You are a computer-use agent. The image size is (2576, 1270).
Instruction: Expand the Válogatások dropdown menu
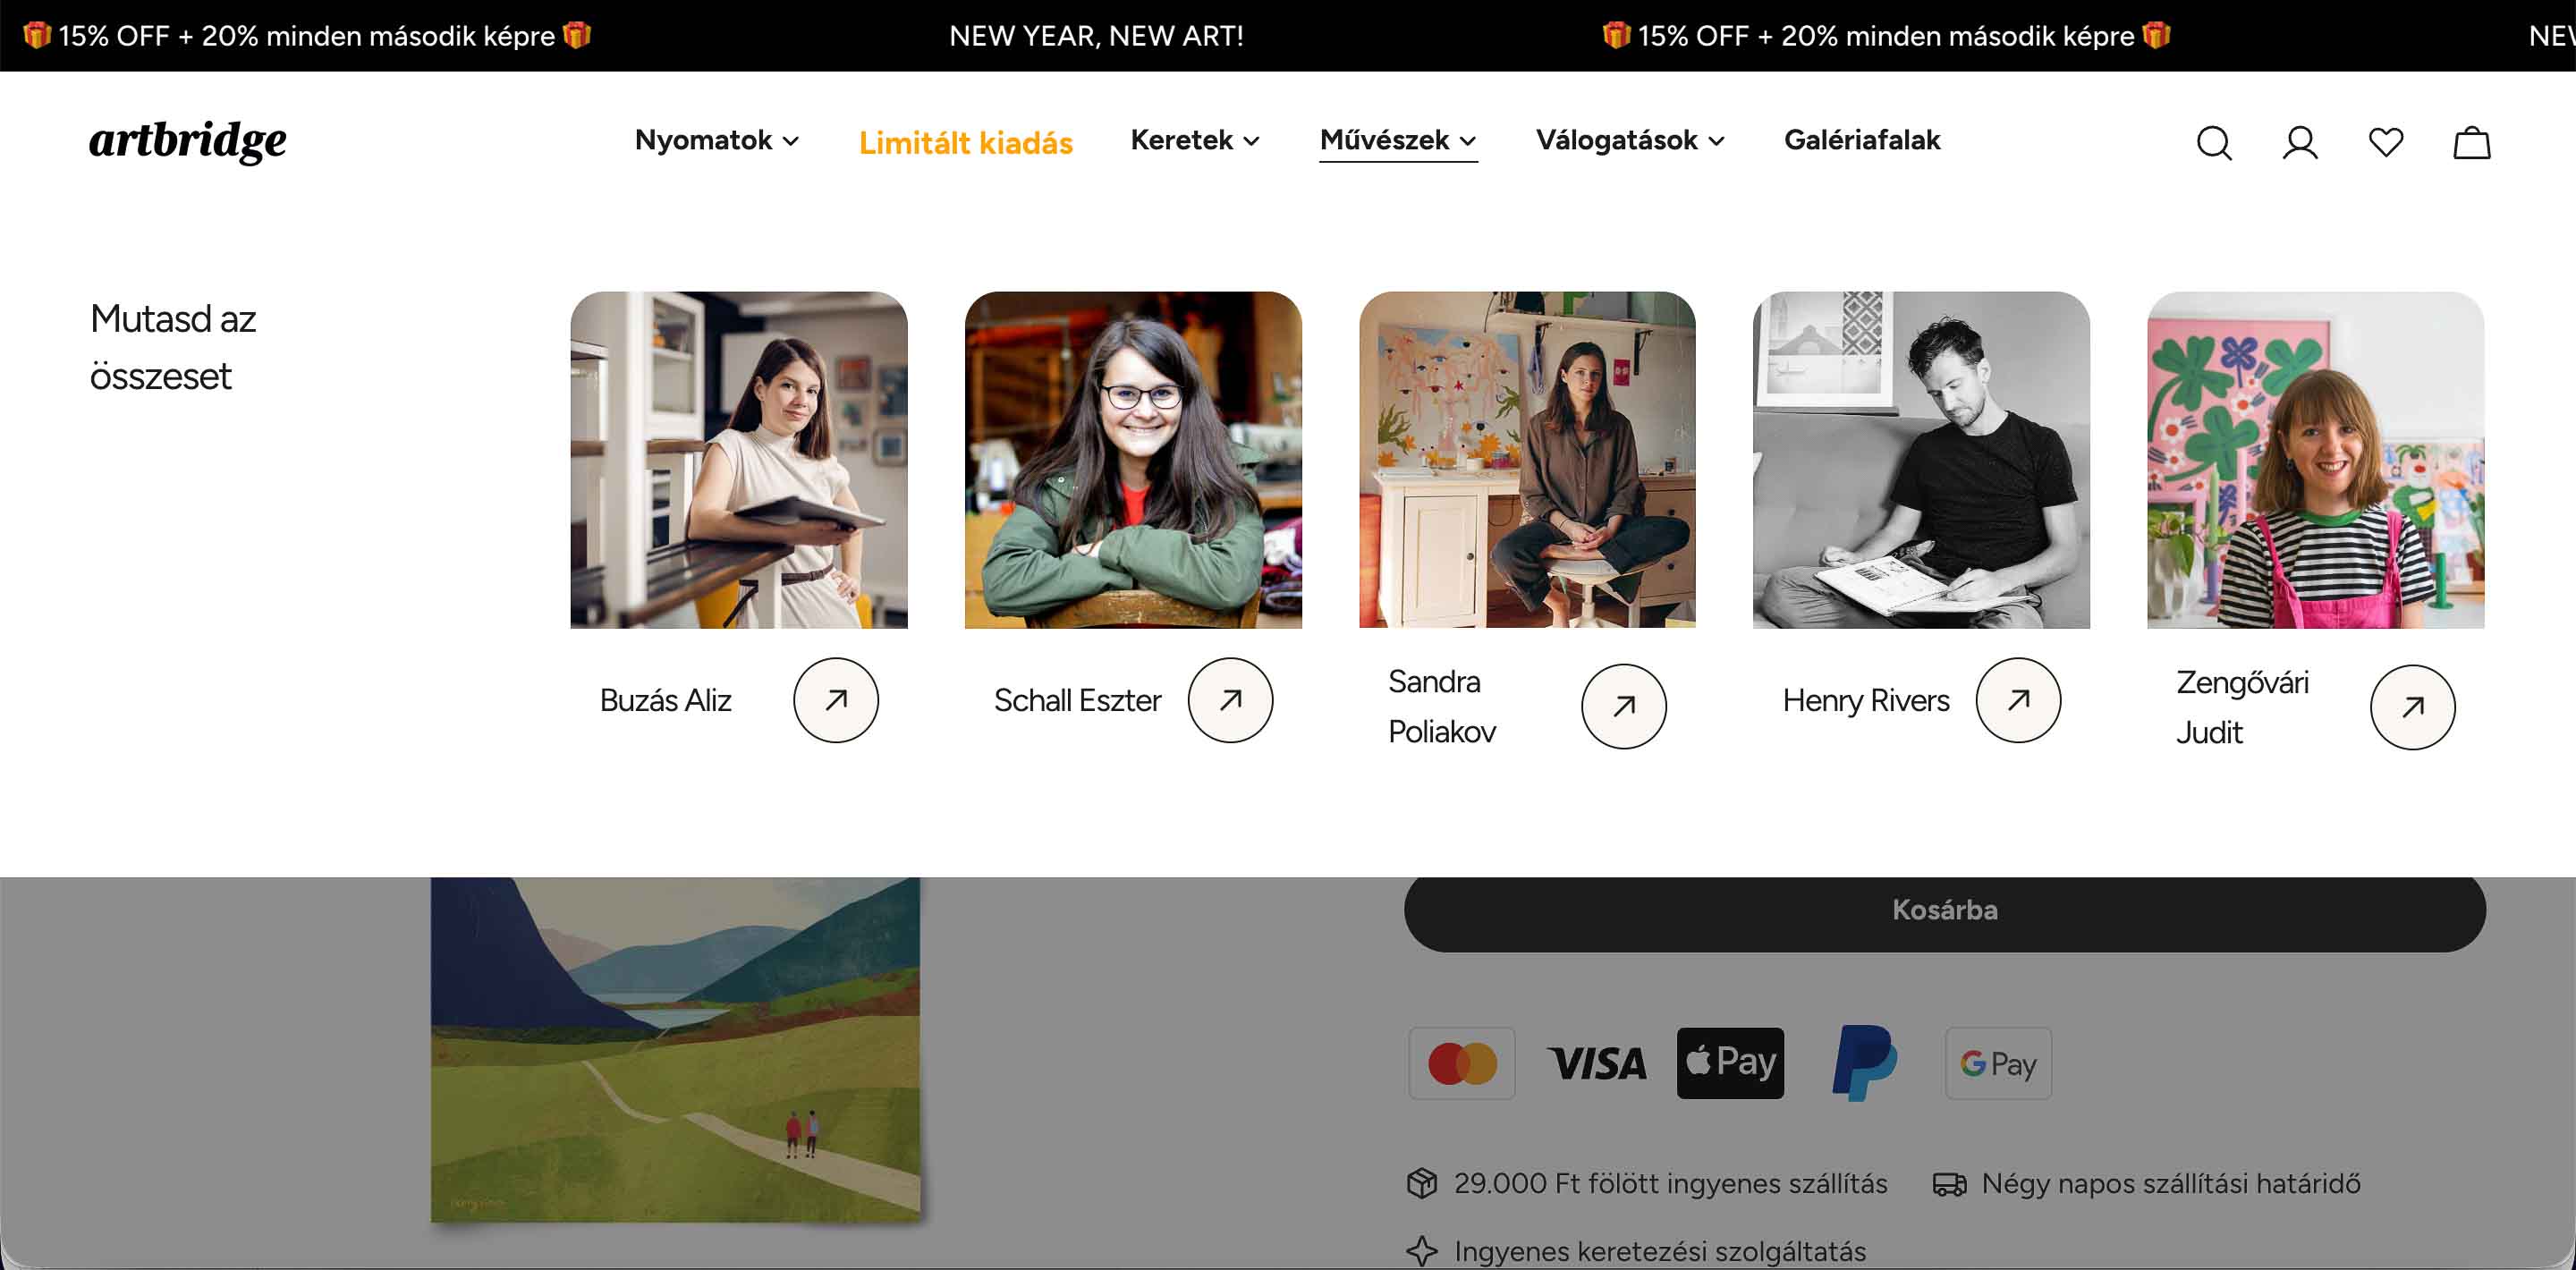[1629, 140]
